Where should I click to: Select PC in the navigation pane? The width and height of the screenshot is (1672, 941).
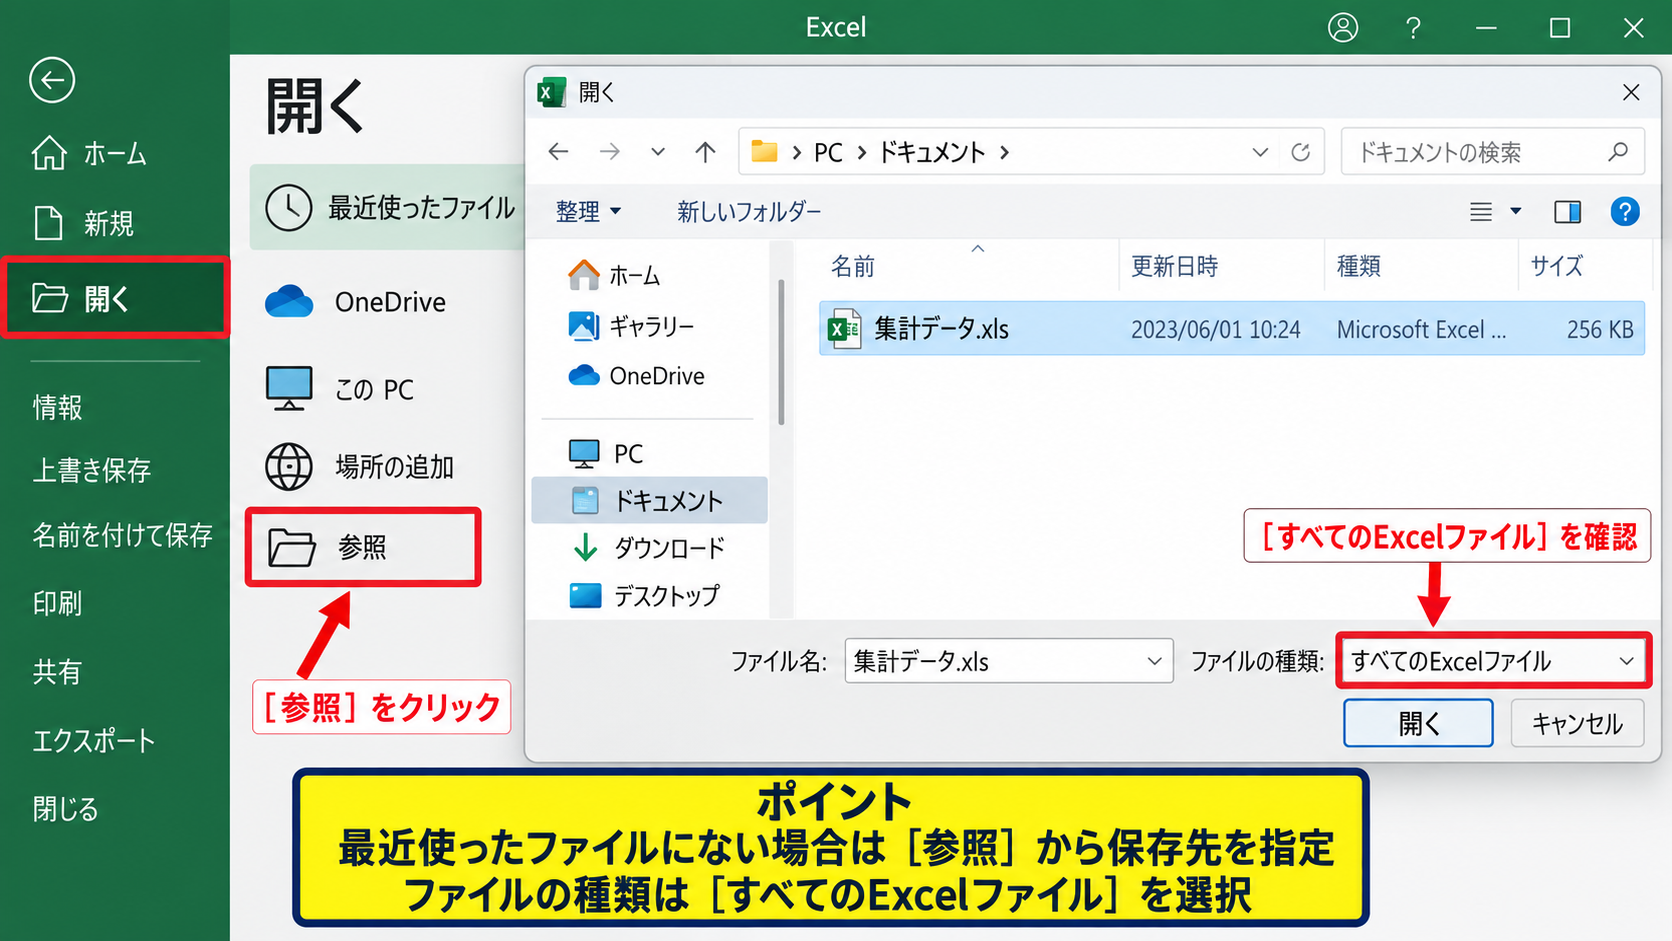[x=605, y=453]
